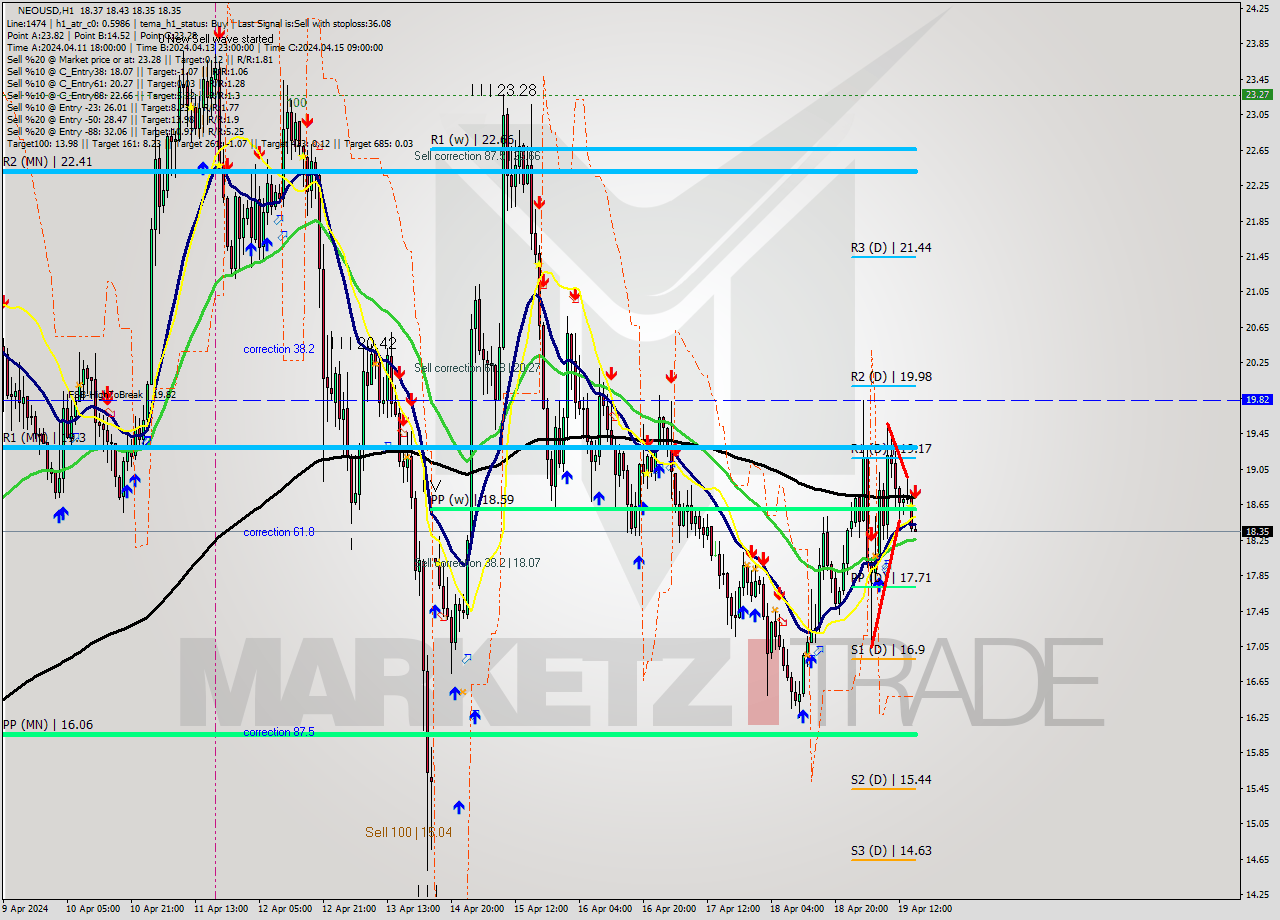Select the 'R2 (MN) | 22.41' label

[x=47, y=161]
